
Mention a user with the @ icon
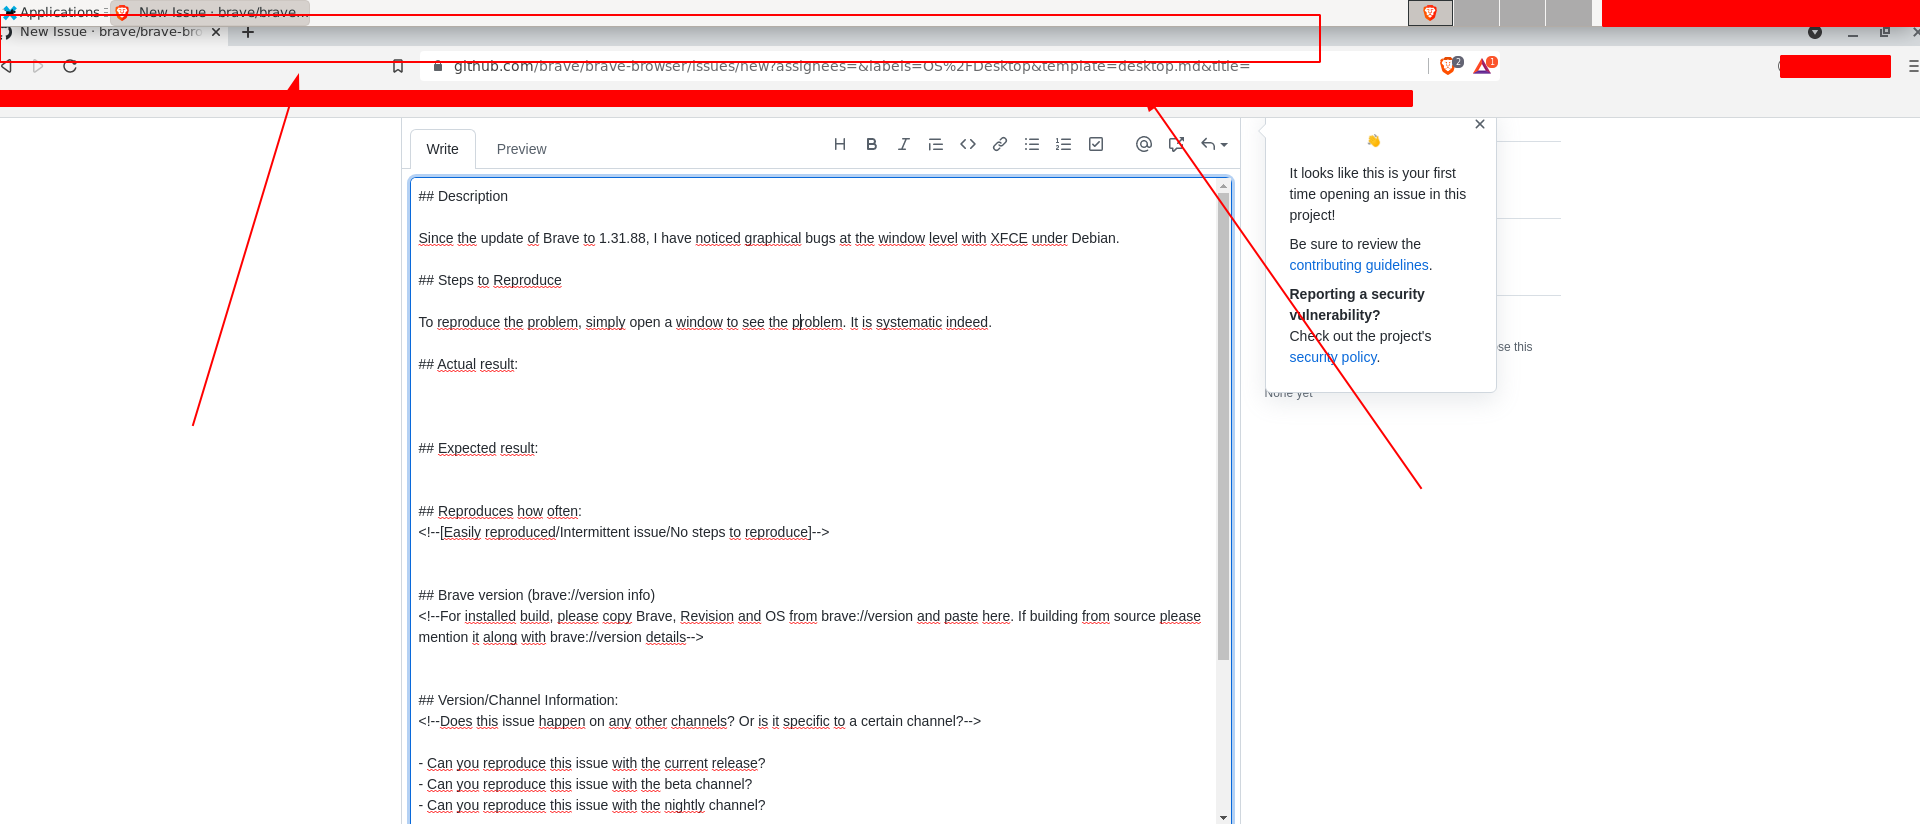coord(1144,144)
